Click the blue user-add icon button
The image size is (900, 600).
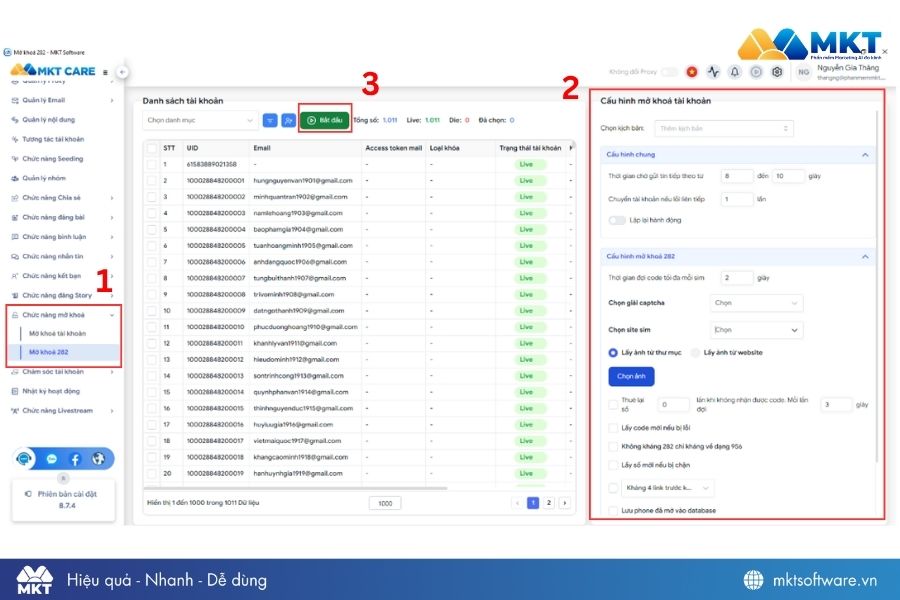click(x=288, y=120)
